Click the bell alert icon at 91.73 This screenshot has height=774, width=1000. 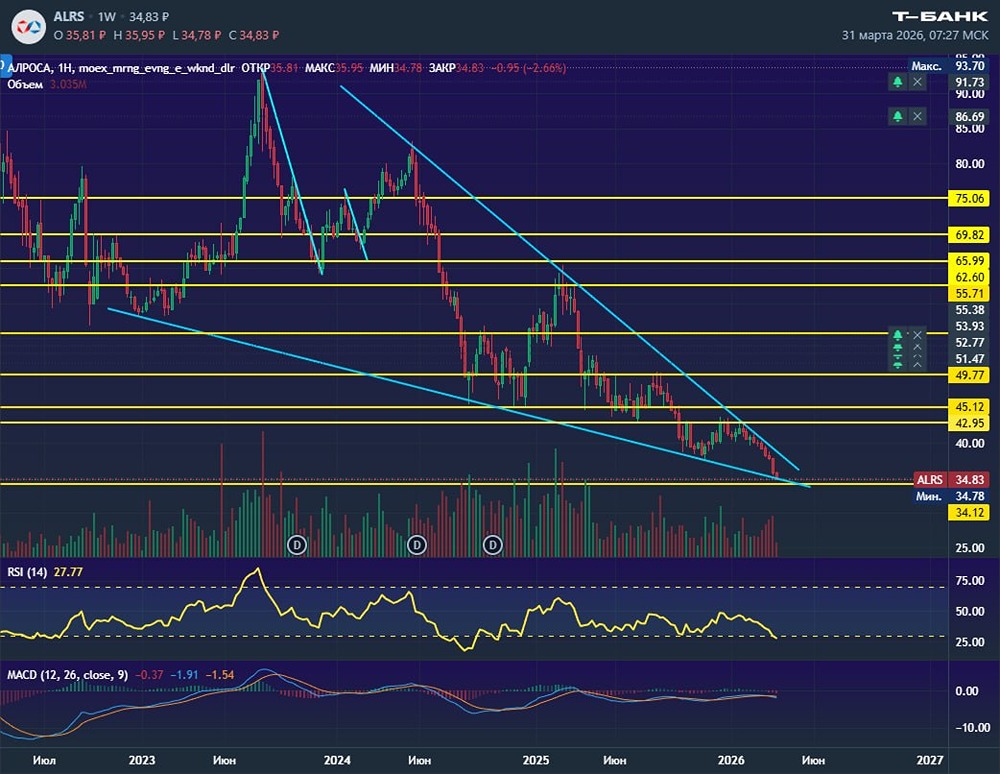[898, 81]
